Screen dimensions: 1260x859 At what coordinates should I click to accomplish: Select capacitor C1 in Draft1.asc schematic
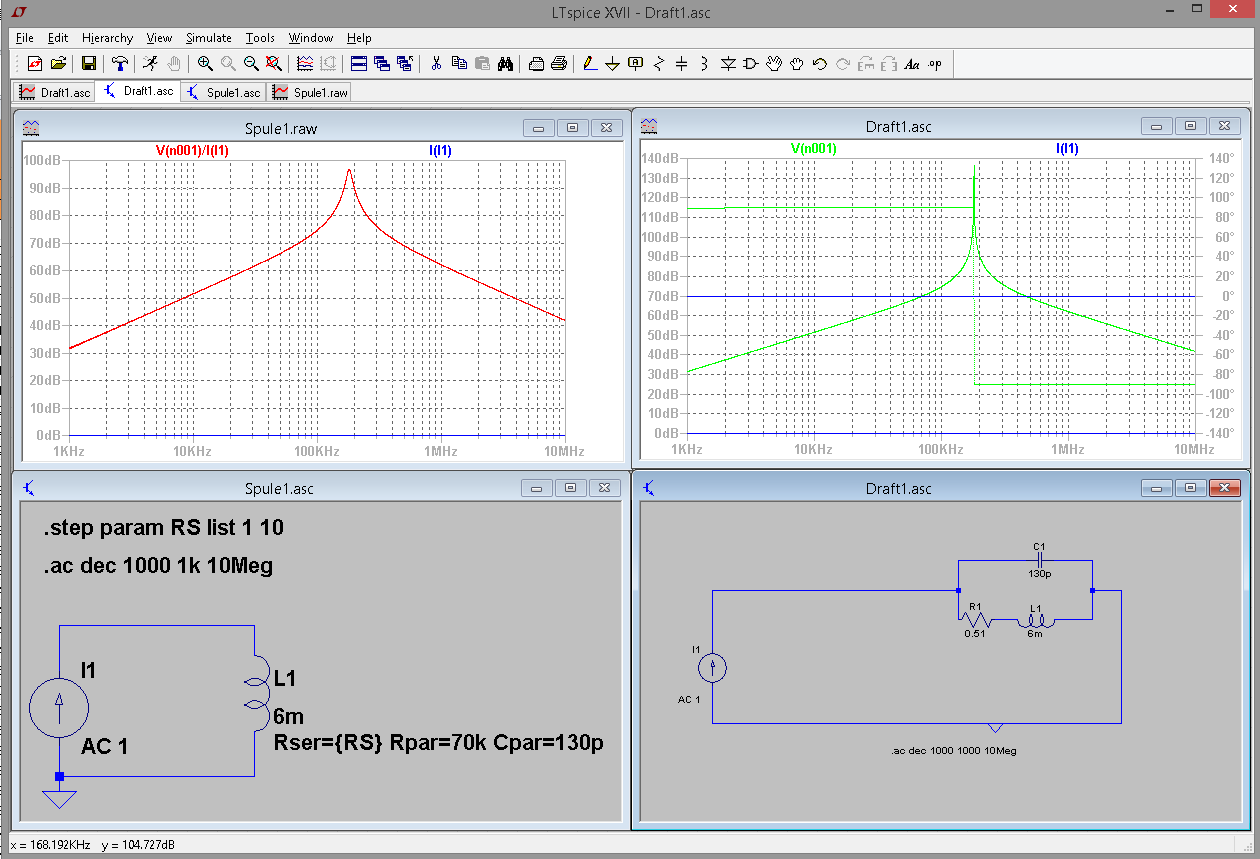click(x=1039, y=560)
